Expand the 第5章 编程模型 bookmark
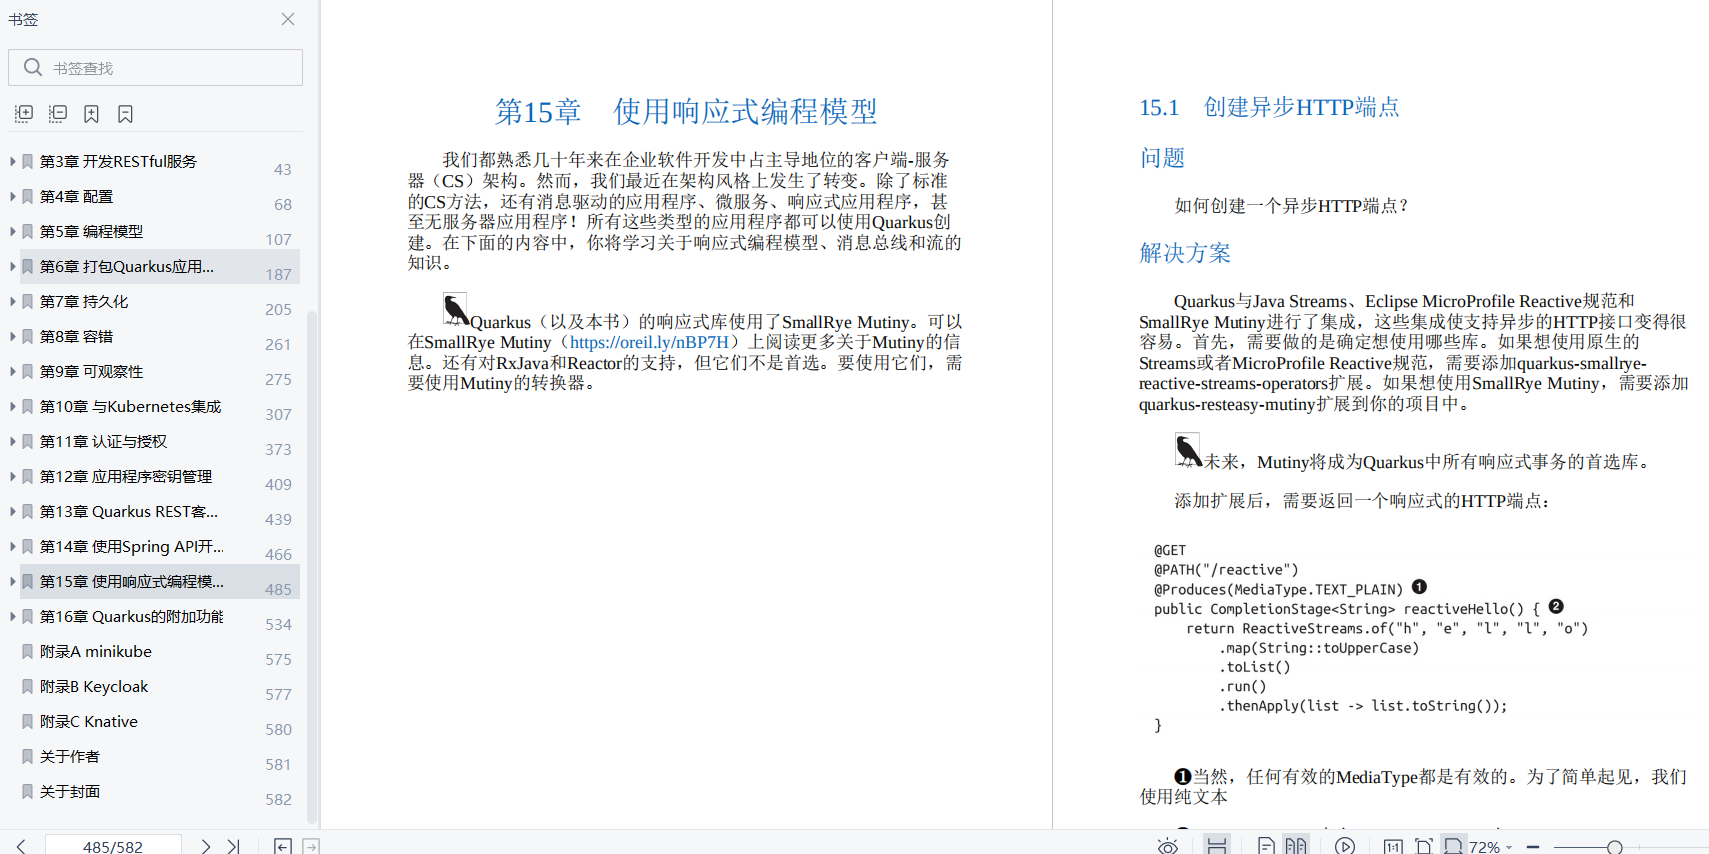This screenshot has width=1709, height=854. pos(12,231)
